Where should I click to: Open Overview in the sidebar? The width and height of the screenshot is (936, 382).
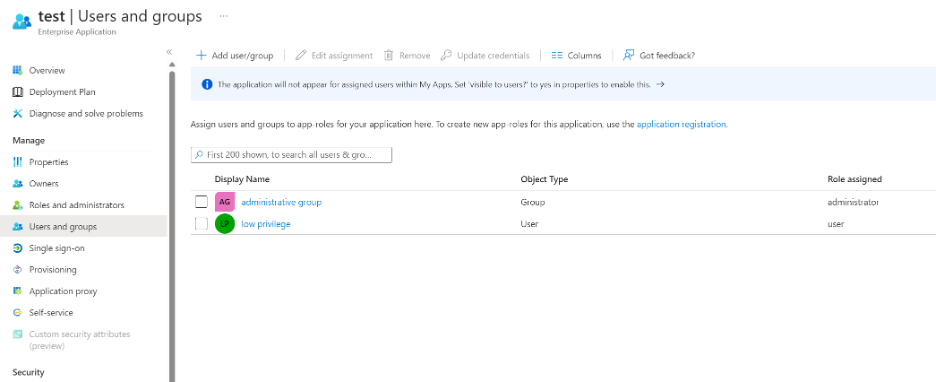pos(47,70)
